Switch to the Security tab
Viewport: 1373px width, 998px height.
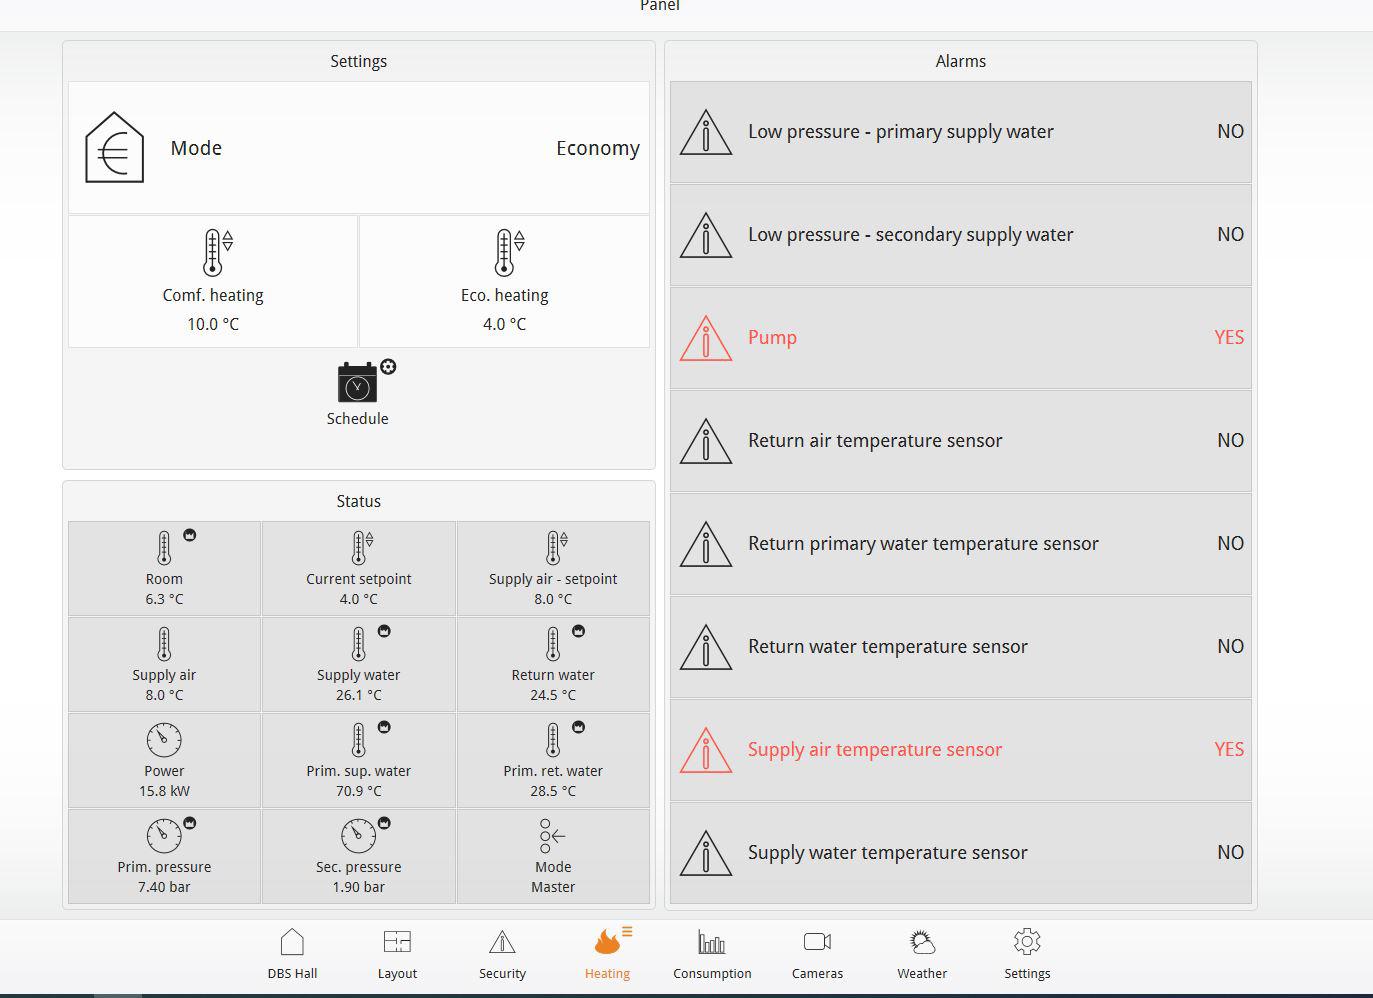coord(502,953)
